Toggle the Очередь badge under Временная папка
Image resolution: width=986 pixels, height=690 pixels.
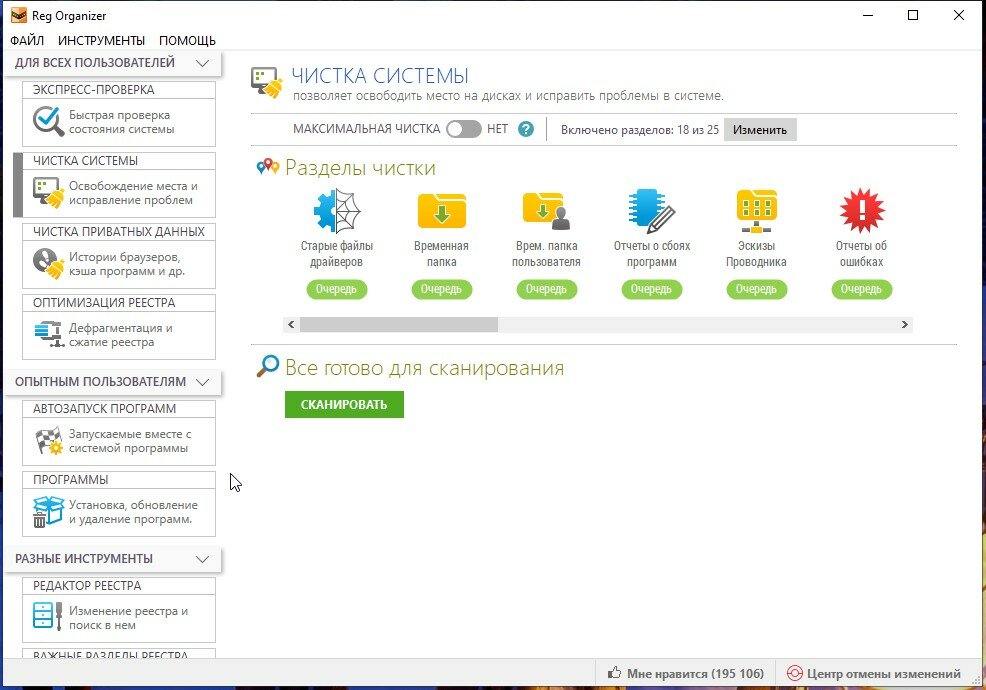click(441, 289)
